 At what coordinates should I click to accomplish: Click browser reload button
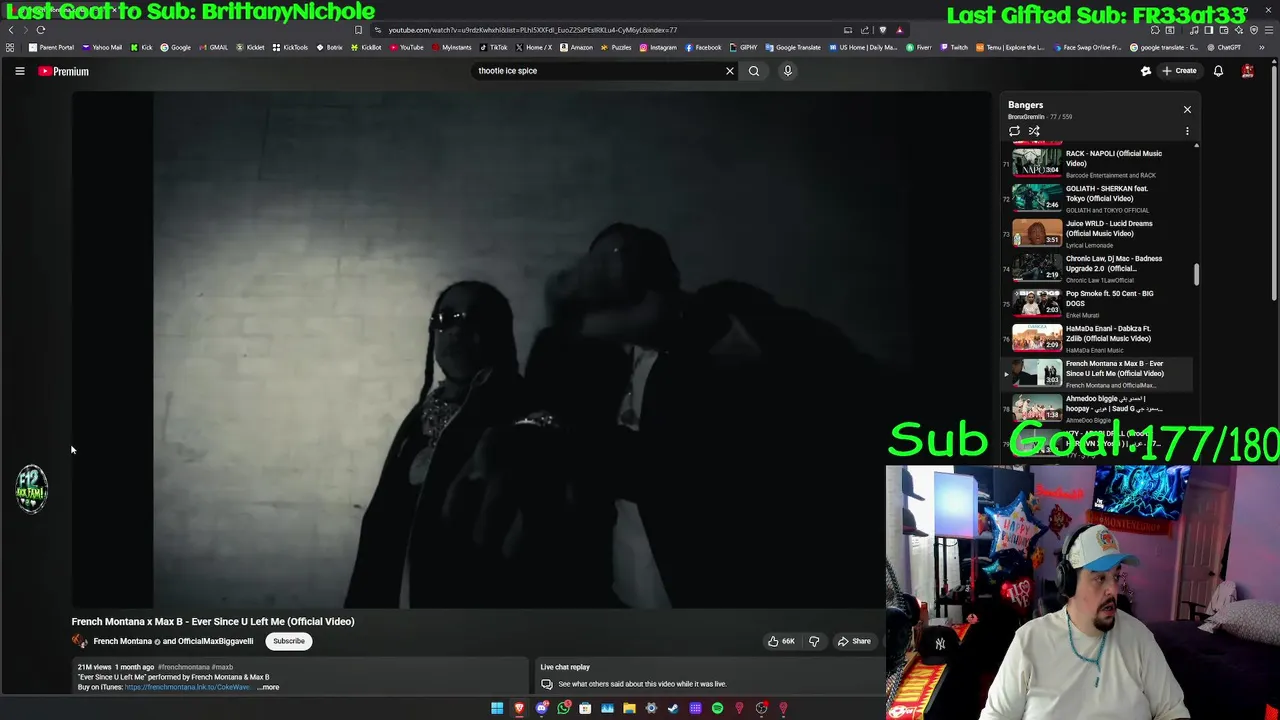pos(41,30)
